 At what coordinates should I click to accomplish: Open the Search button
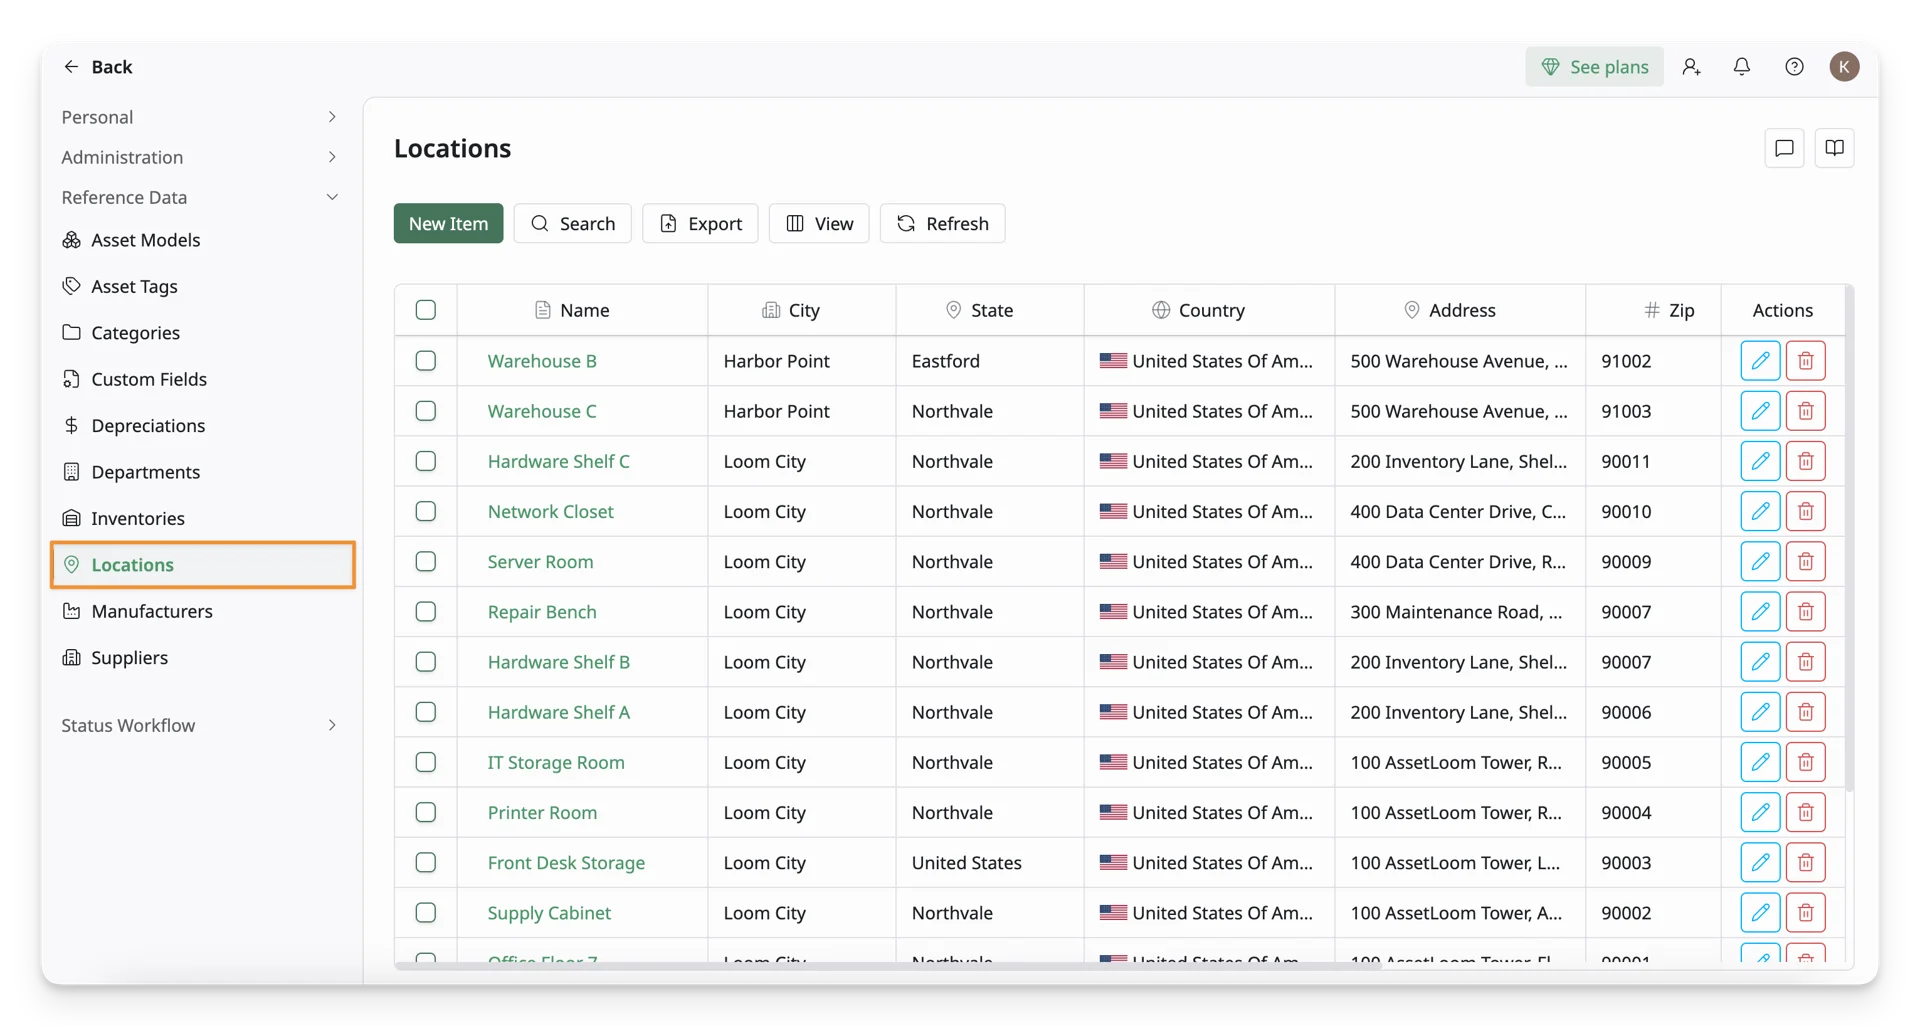point(572,223)
